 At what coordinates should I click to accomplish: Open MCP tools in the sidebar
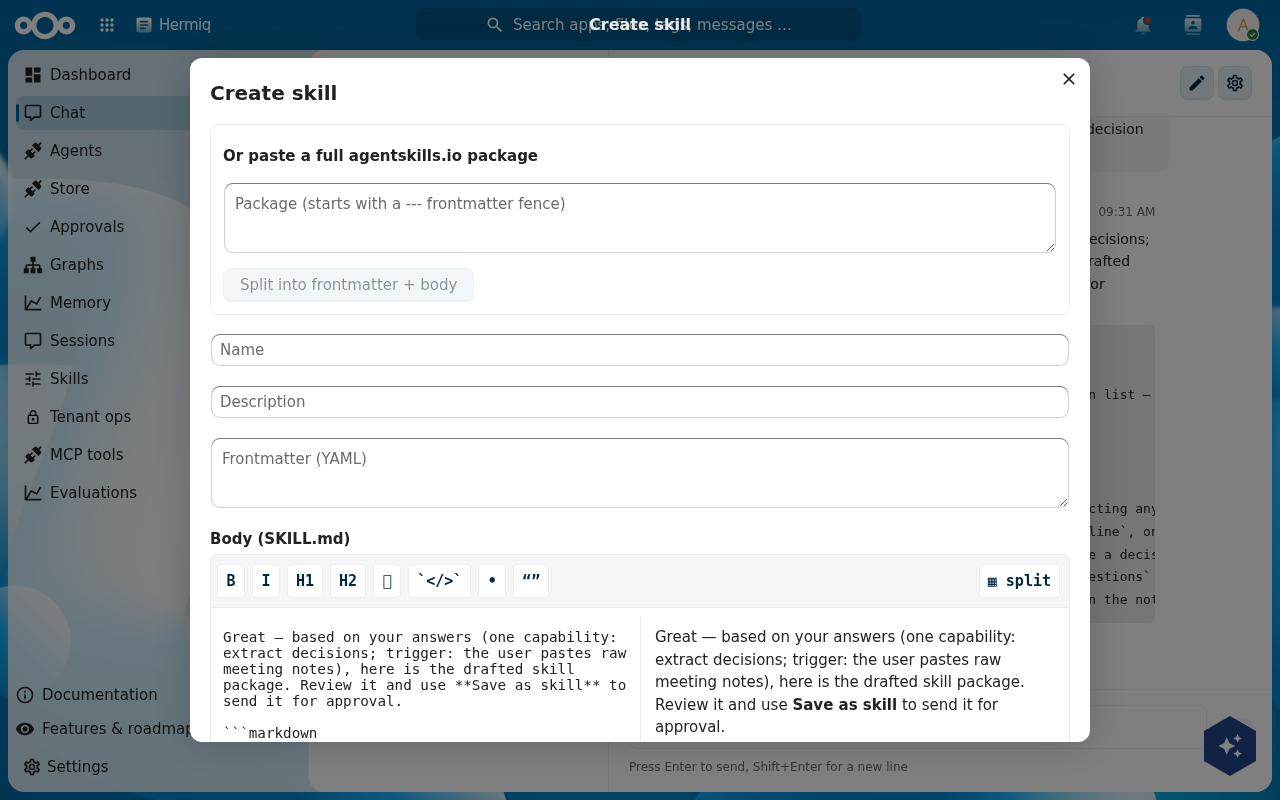point(87,455)
